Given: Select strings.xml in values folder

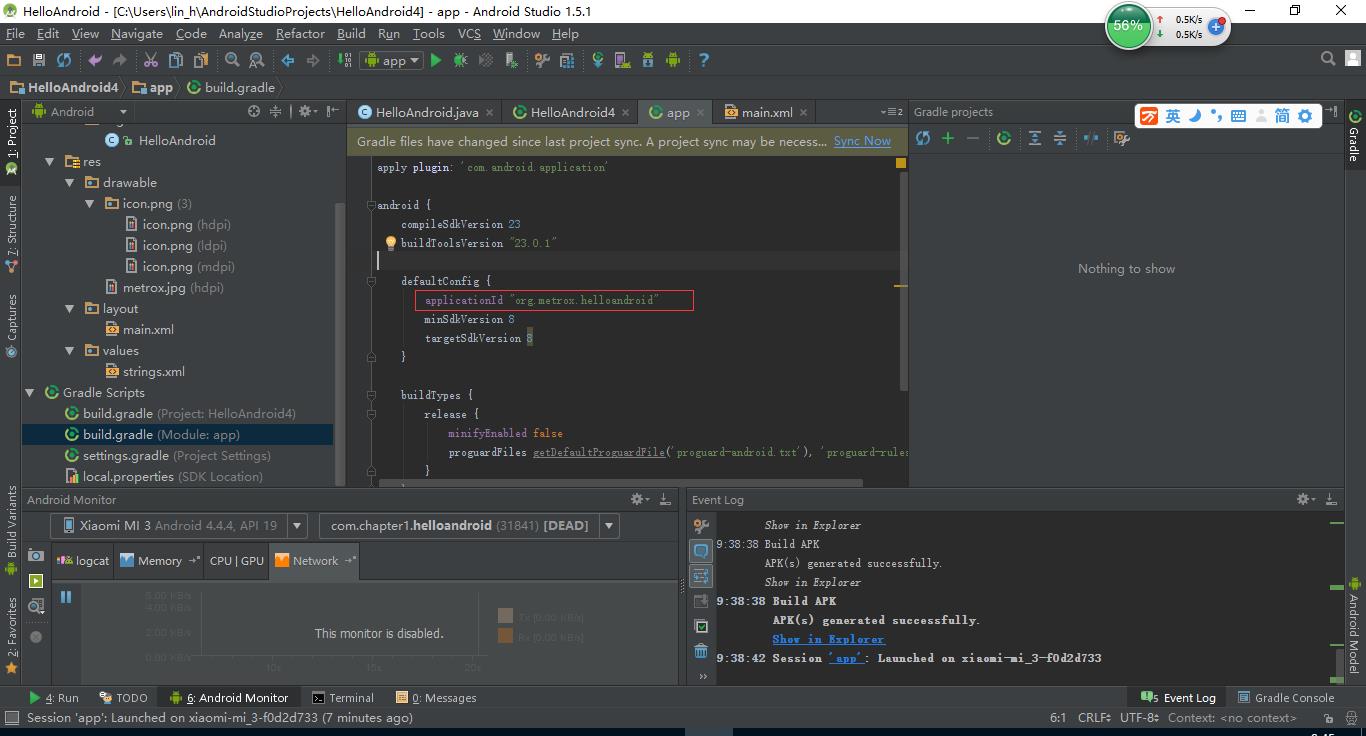Looking at the screenshot, I should tap(145, 371).
